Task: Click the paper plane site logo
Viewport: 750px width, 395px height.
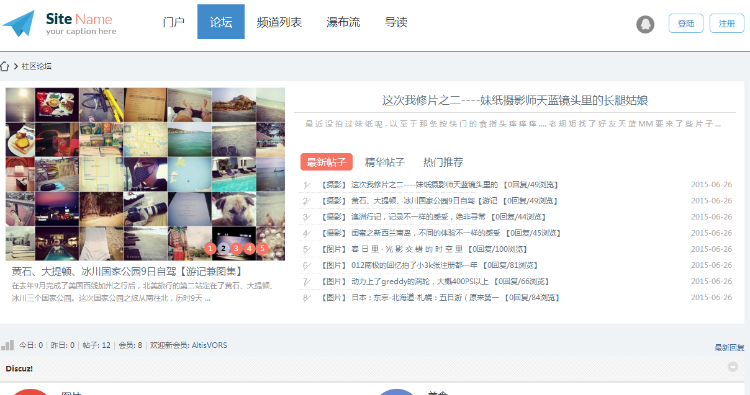Action: pyautogui.click(x=19, y=23)
